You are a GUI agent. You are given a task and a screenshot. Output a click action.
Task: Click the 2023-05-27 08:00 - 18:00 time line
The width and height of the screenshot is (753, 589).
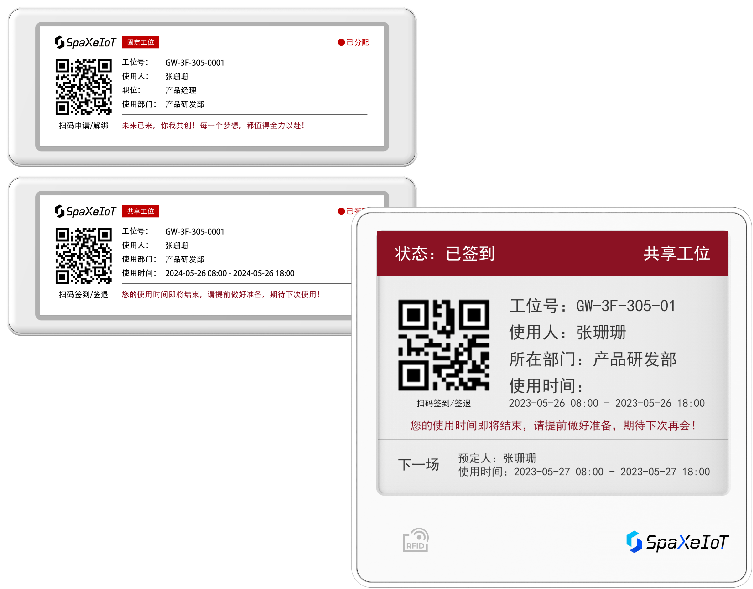point(584,472)
